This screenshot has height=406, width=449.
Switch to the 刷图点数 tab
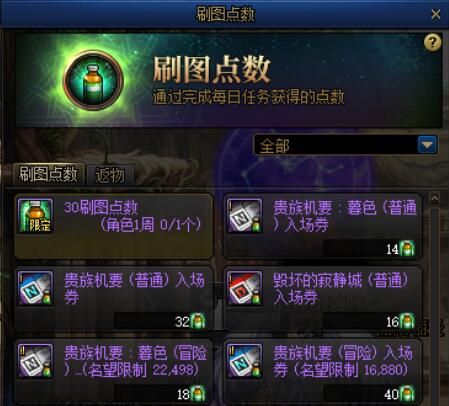(x=48, y=174)
